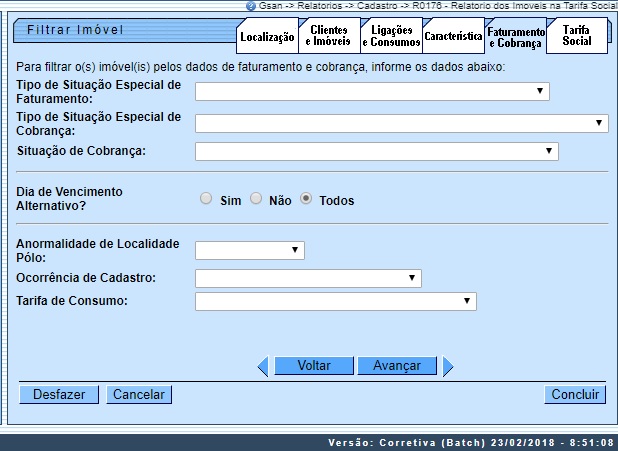Select Sim for Dia de Vencimento Alternativo
Screen dimensions: 618x451
coord(207,199)
